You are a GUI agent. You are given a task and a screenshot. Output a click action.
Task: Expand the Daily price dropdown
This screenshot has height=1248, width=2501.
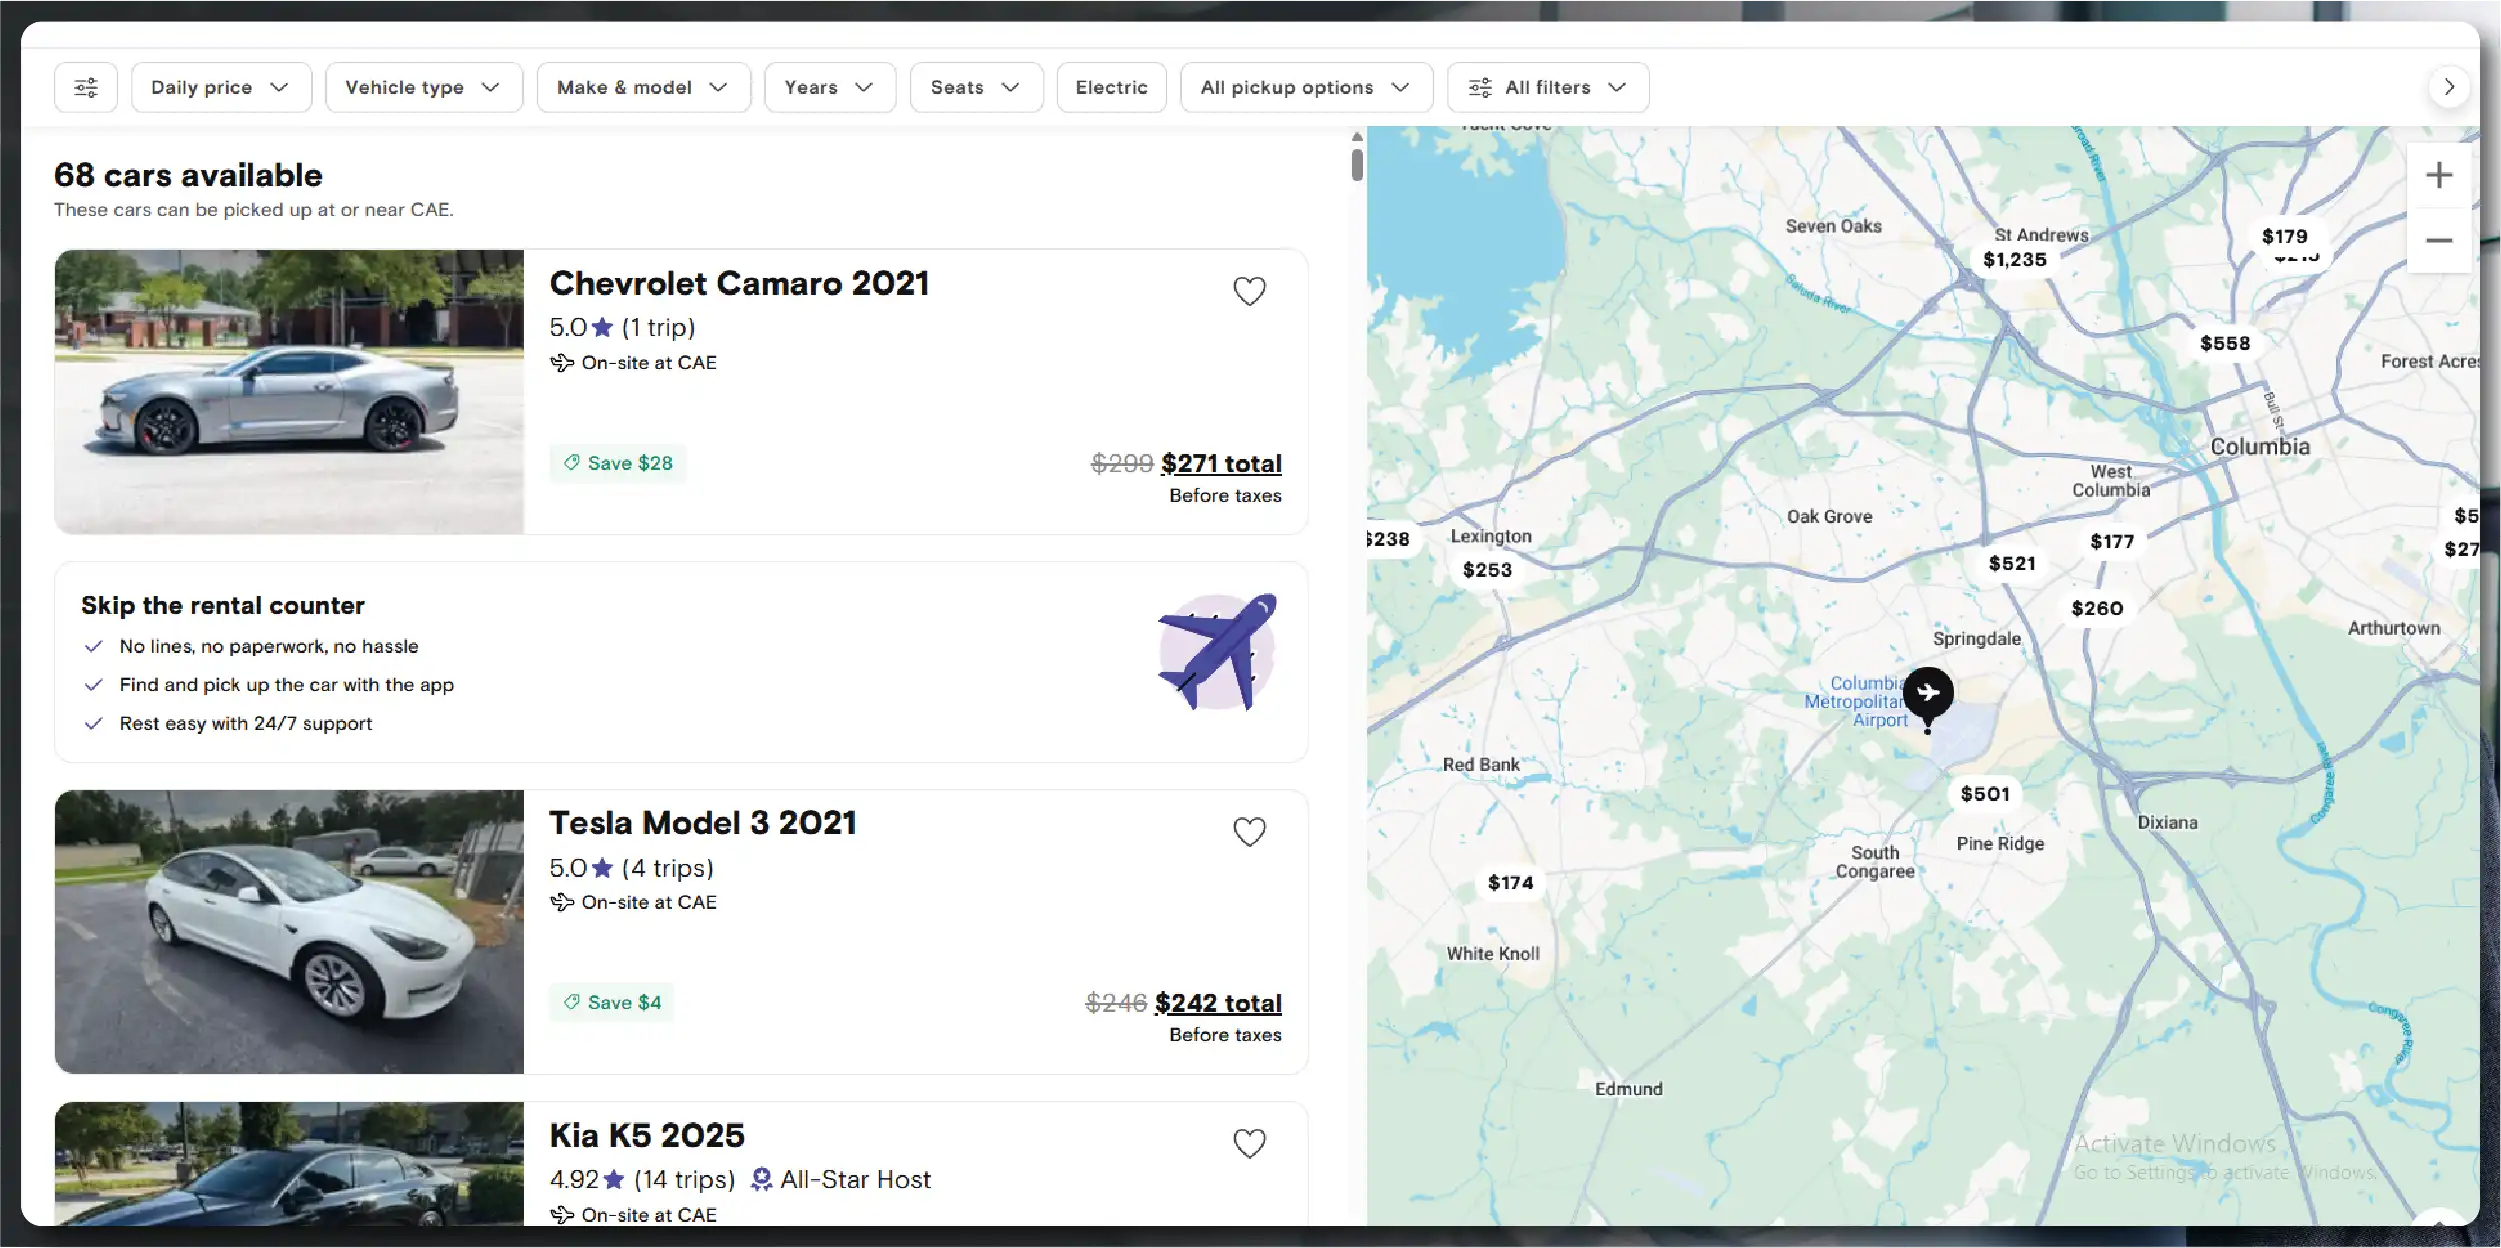[221, 87]
